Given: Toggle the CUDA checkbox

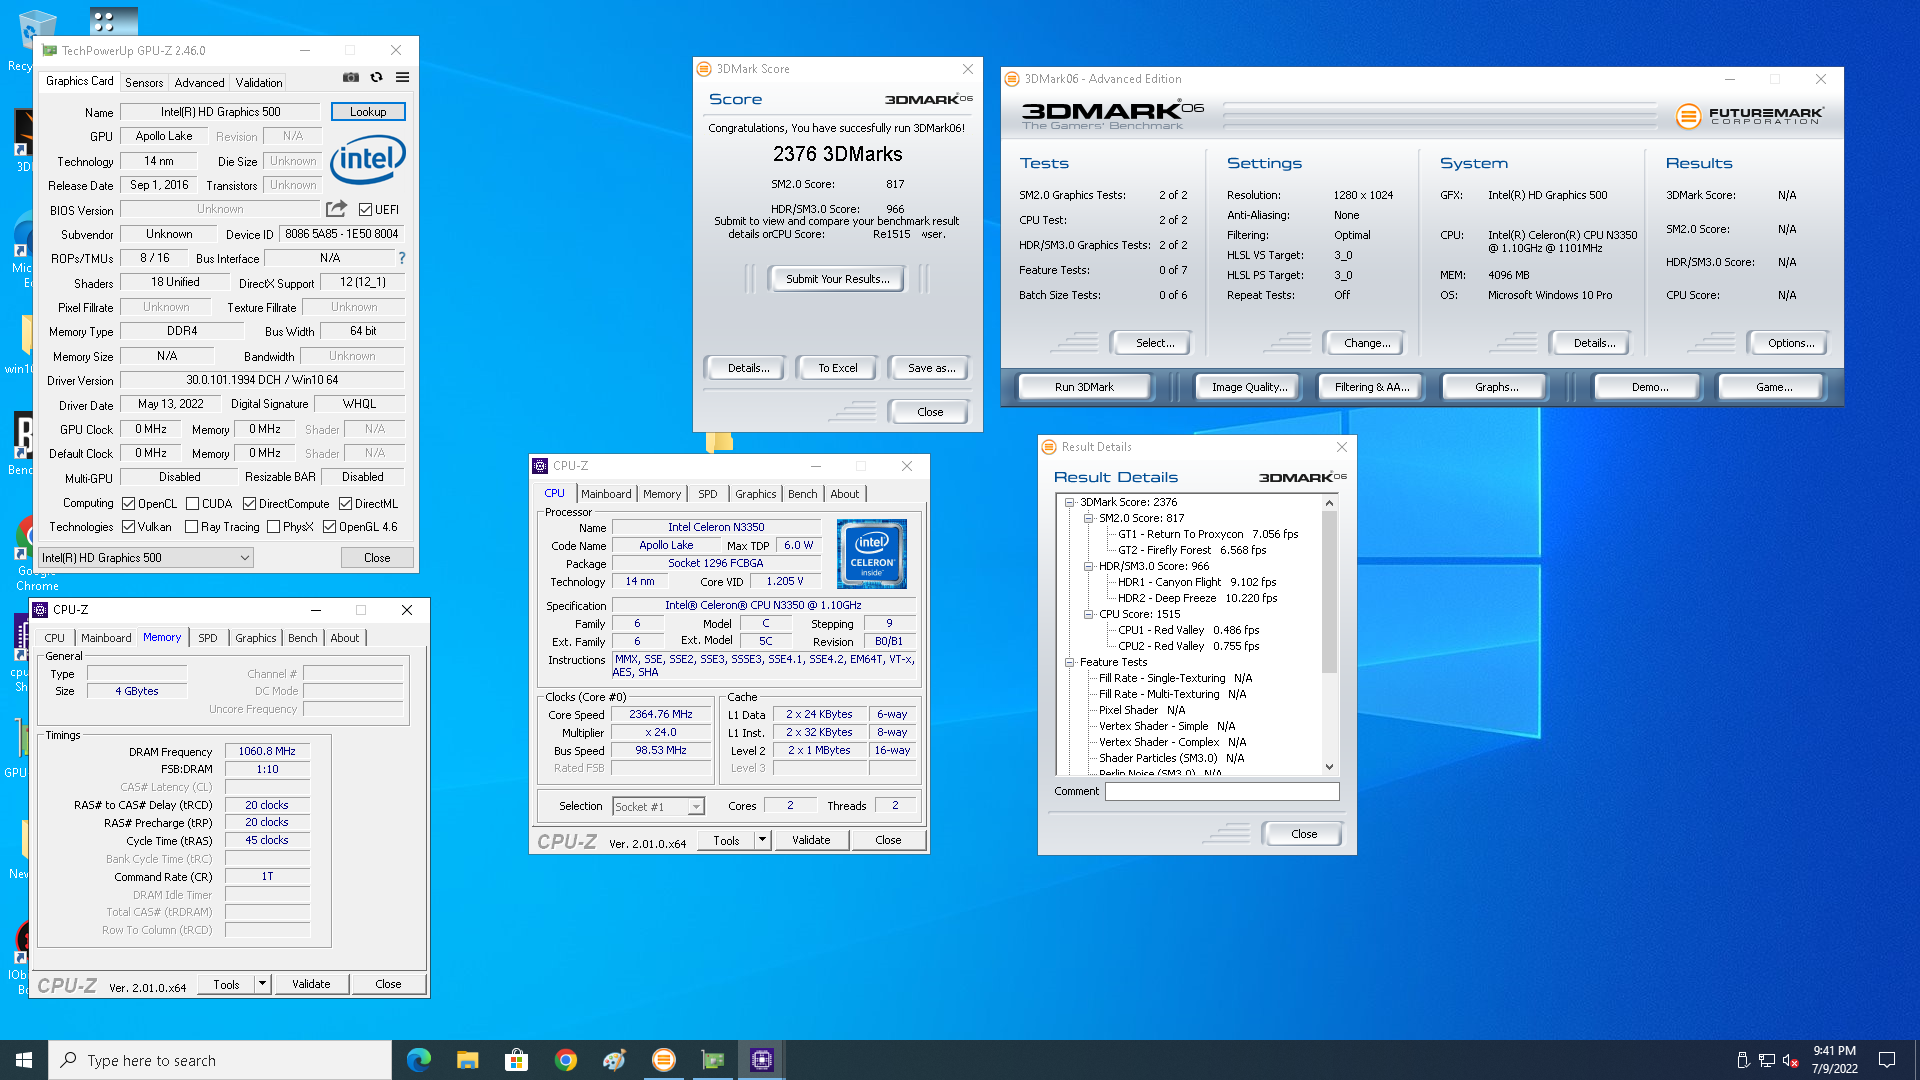Looking at the screenshot, I should (x=192, y=504).
